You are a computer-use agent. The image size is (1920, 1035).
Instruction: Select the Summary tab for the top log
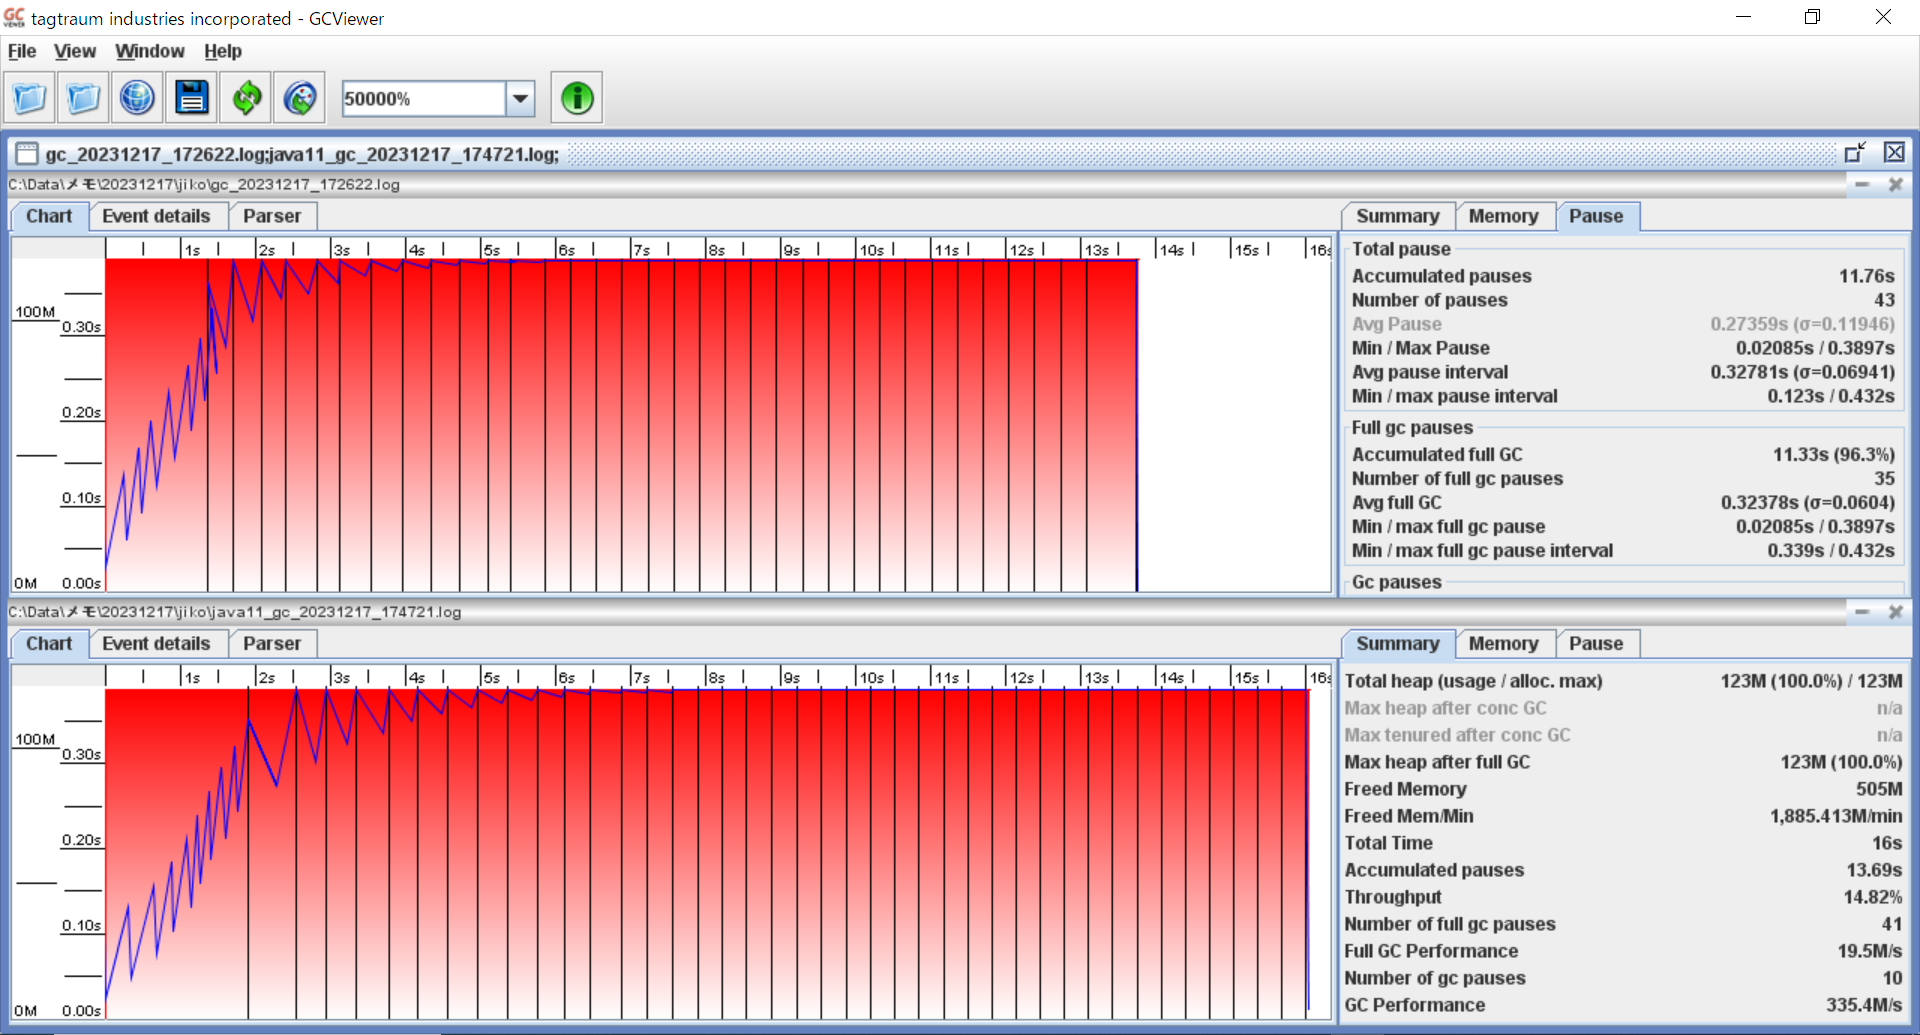coord(1397,216)
